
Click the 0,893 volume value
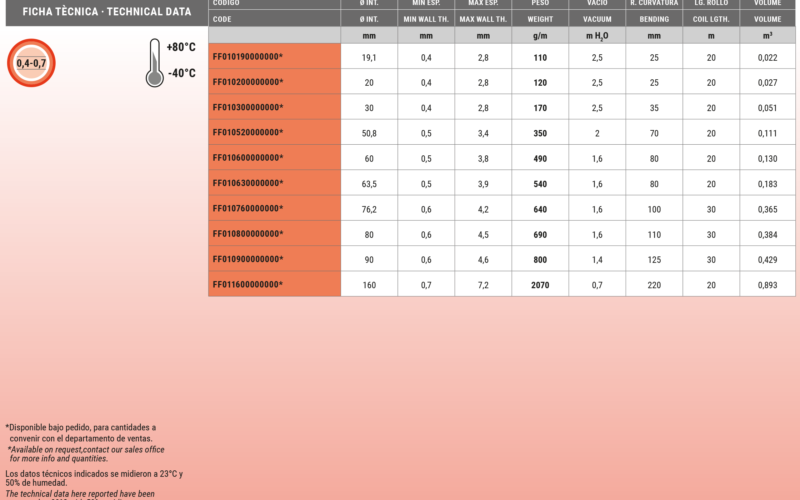(768, 285)
